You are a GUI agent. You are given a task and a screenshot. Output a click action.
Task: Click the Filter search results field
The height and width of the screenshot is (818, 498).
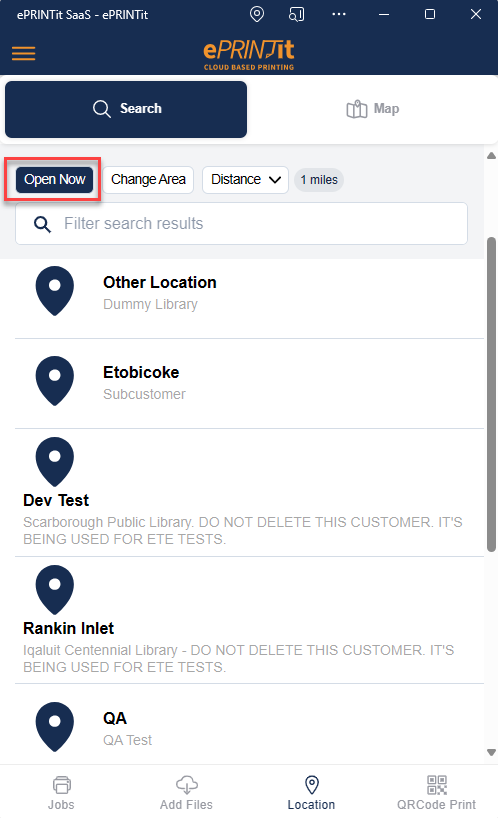[241, 224]
